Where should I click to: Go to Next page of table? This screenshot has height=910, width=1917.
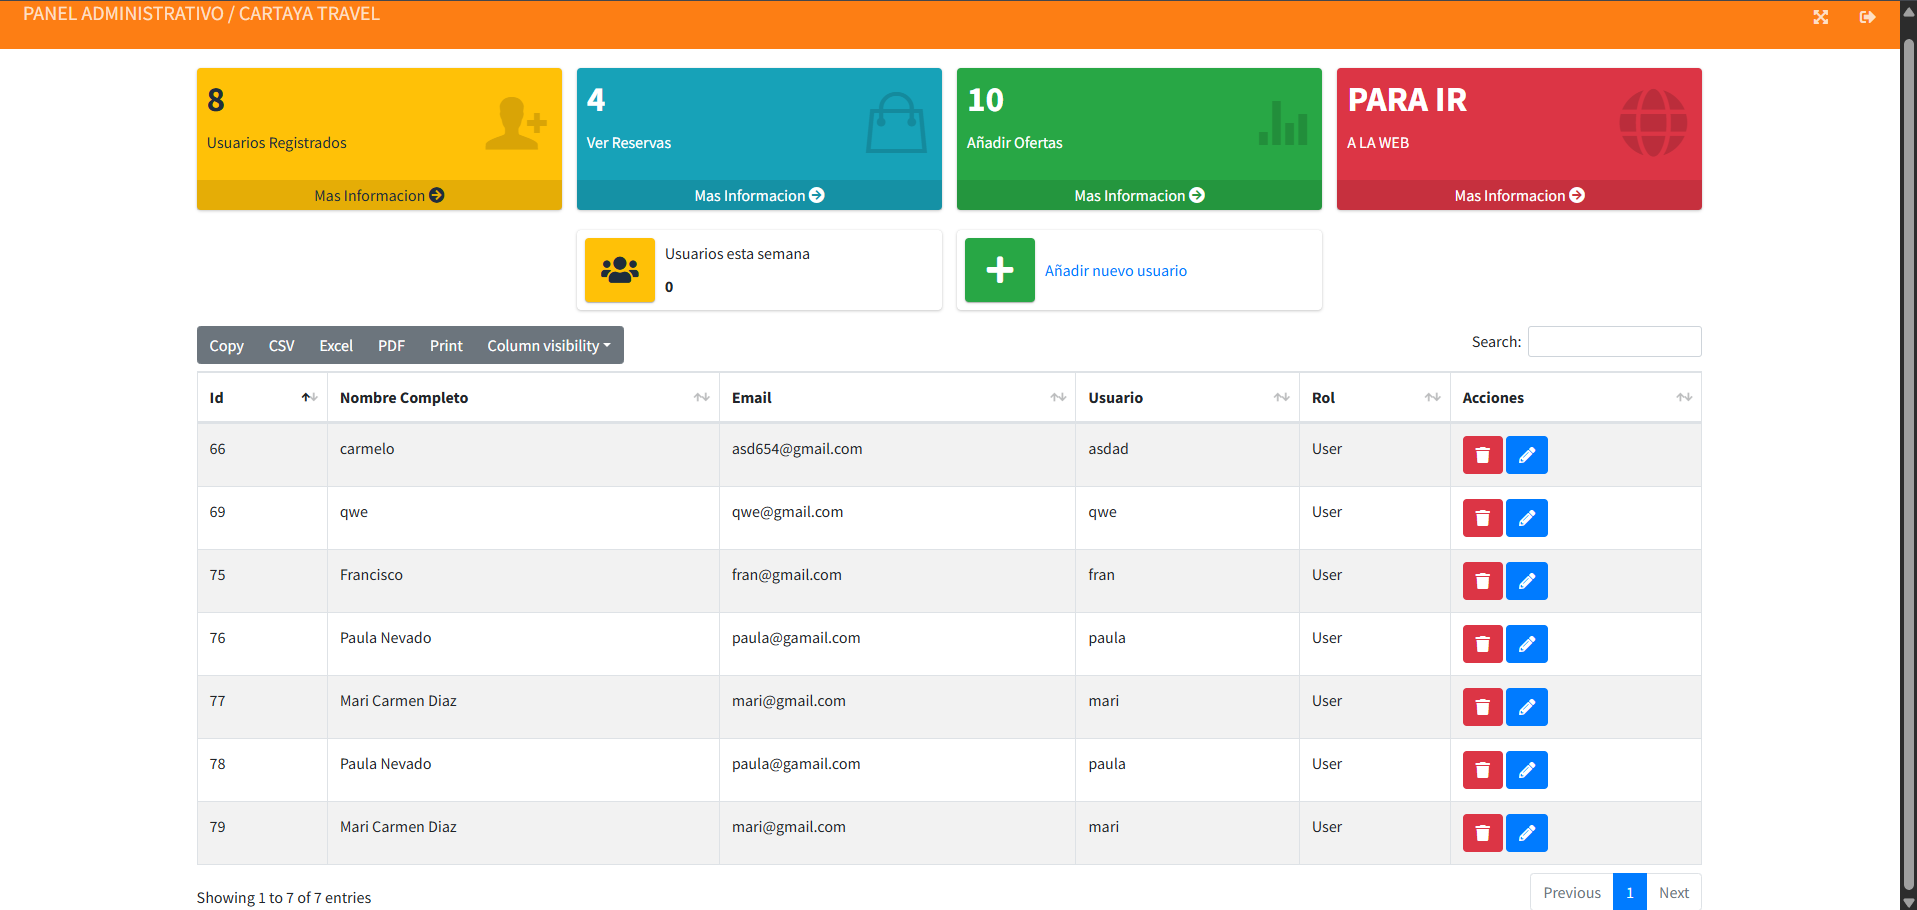(x=1674, y=892)
